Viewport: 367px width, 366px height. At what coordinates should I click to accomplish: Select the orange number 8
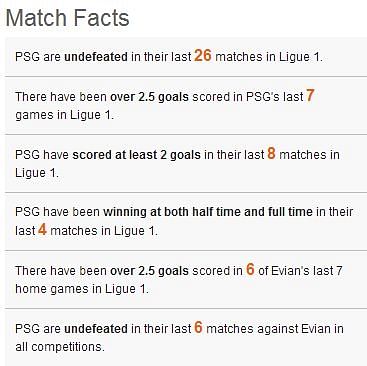(271, 153)
